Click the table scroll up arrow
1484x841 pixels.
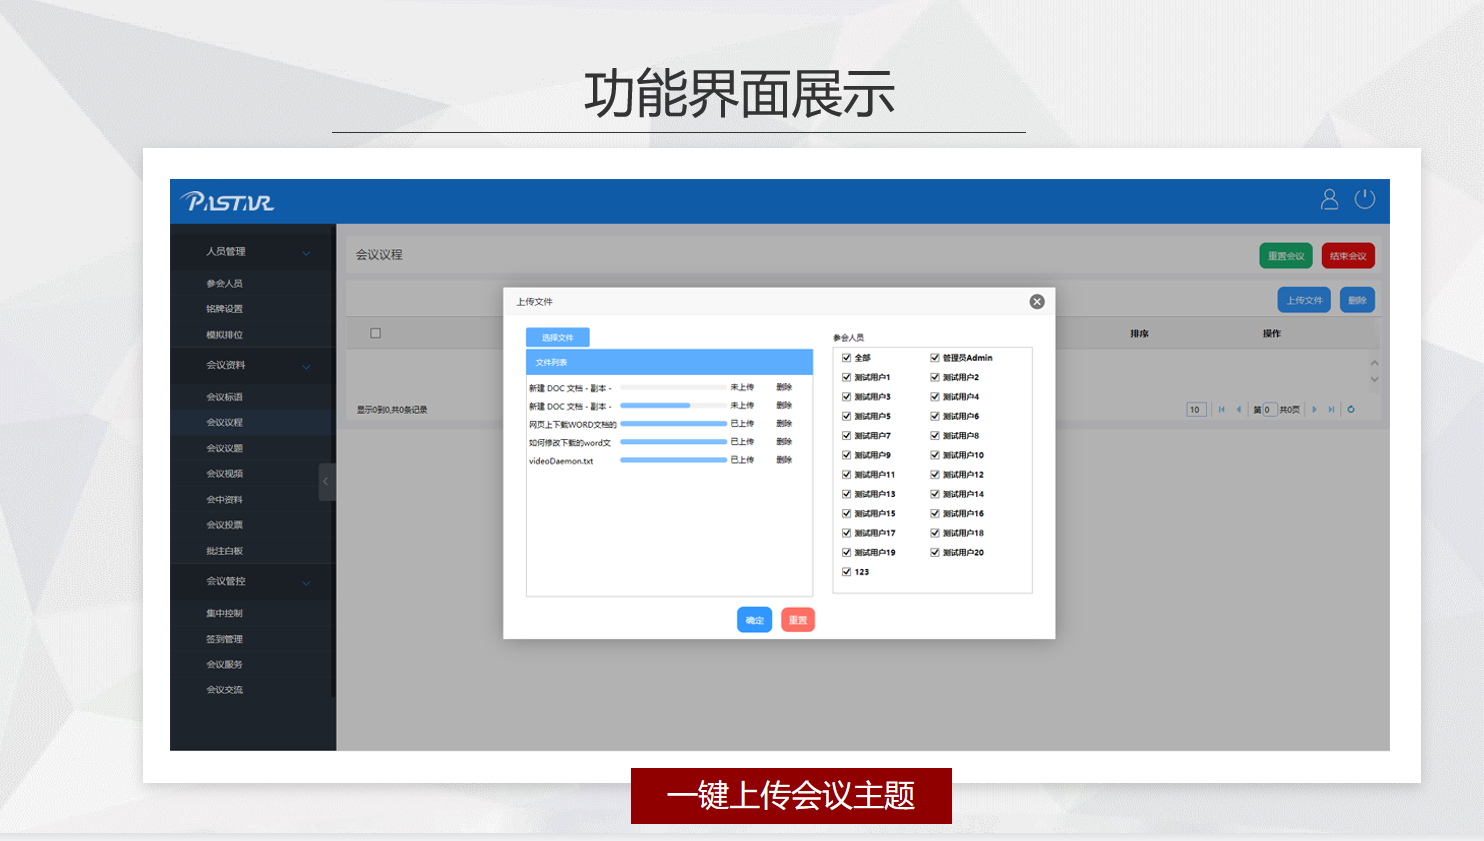1374,363
